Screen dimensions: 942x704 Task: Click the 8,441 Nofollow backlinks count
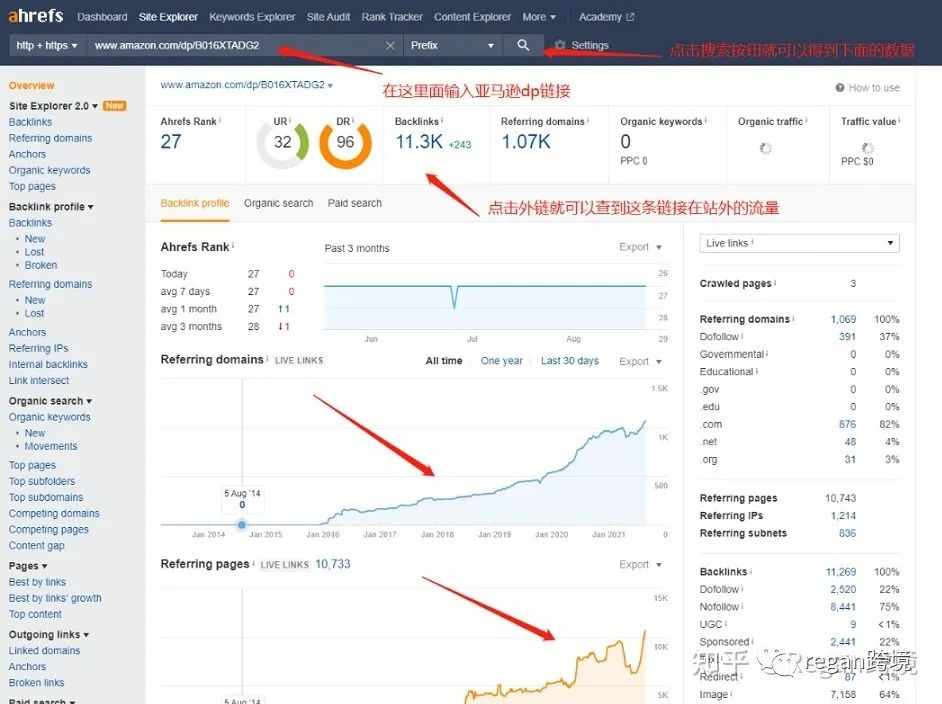coord(843,607)
